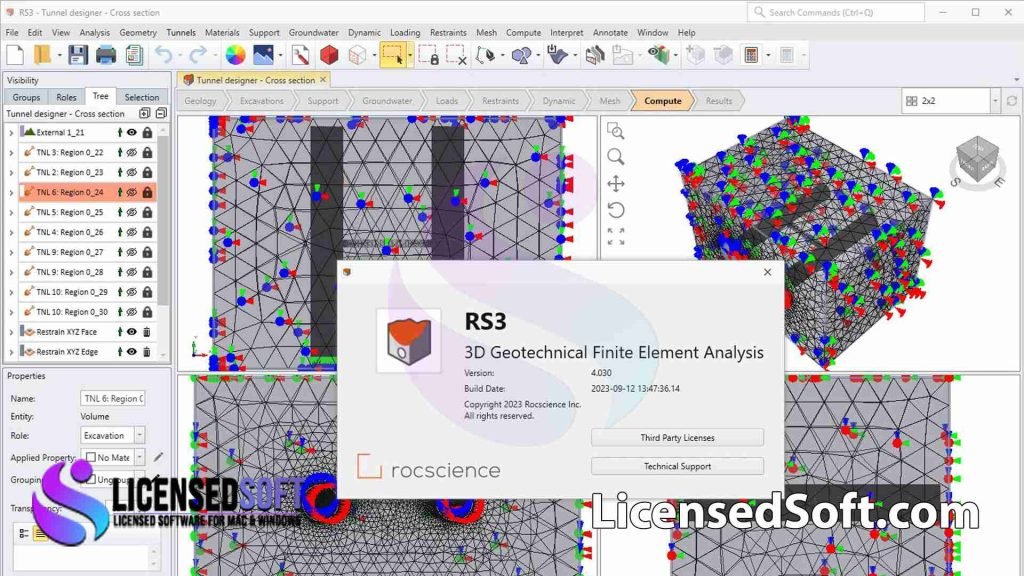Go to the Results workflow tab
1024x576 pixels.
coord(718,101)
